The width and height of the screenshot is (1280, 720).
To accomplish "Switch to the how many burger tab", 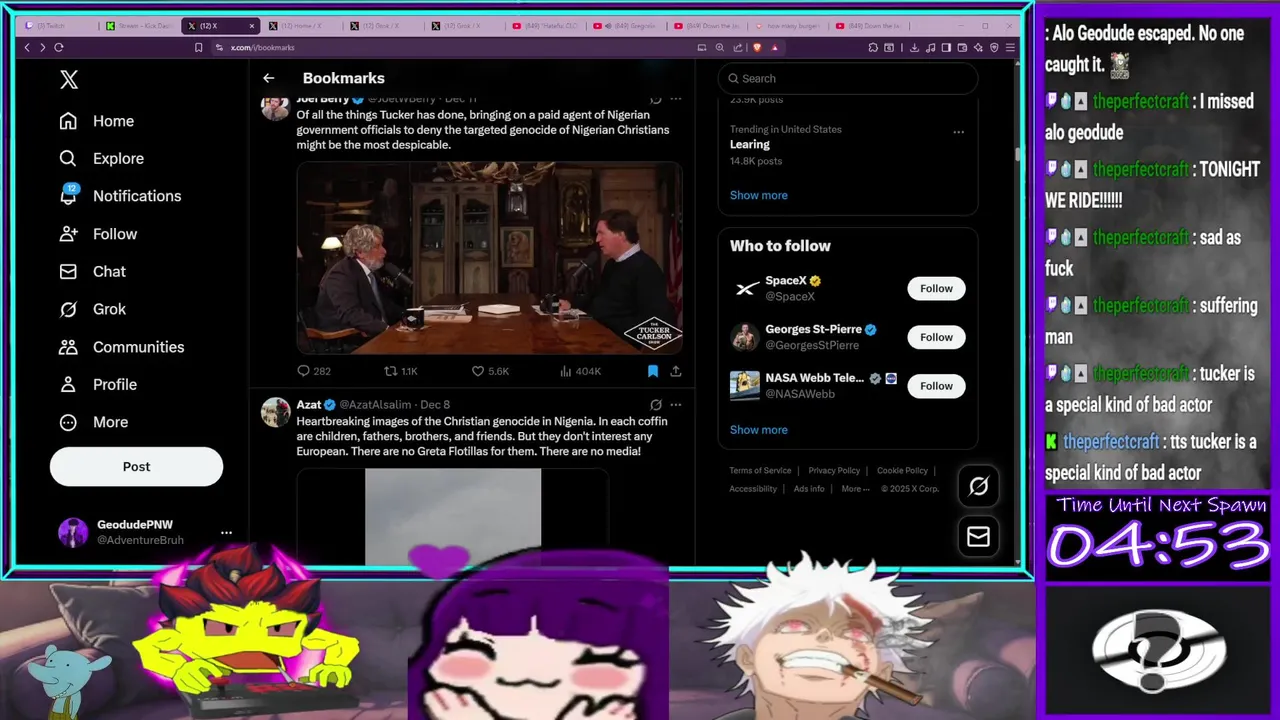I will click(x=789, y=26).
